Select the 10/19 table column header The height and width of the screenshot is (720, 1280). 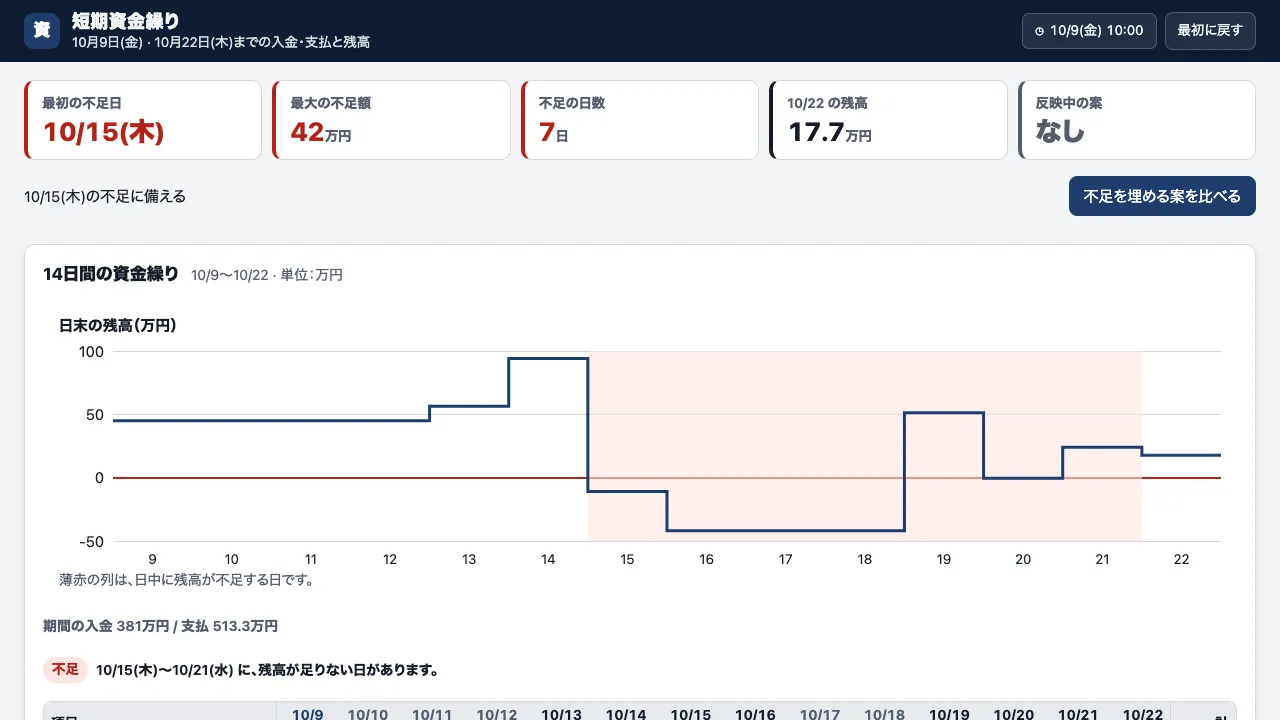[x=949, y=714]
